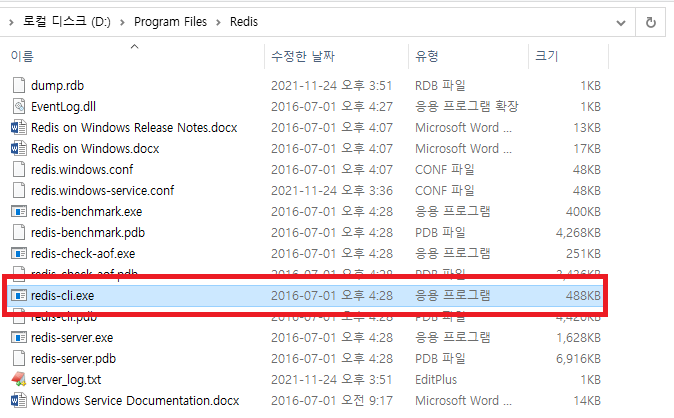Viewport: 674px width, 418px height.
Task: Select redis.windows-service.conf file name
Action: tap(102, 191)
